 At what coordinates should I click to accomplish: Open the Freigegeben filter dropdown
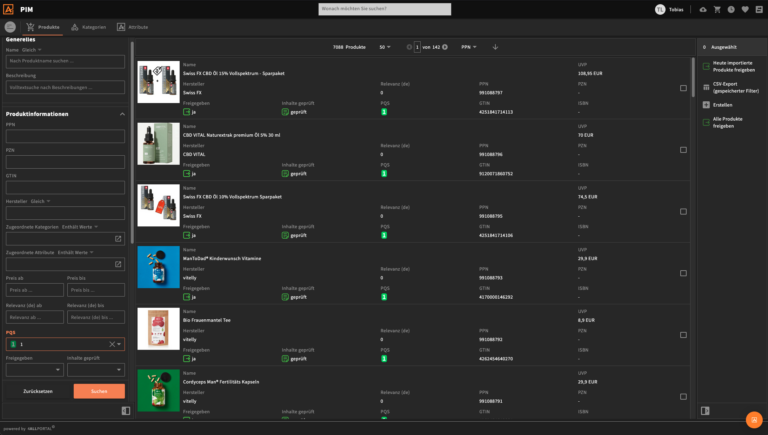[34, 370]
